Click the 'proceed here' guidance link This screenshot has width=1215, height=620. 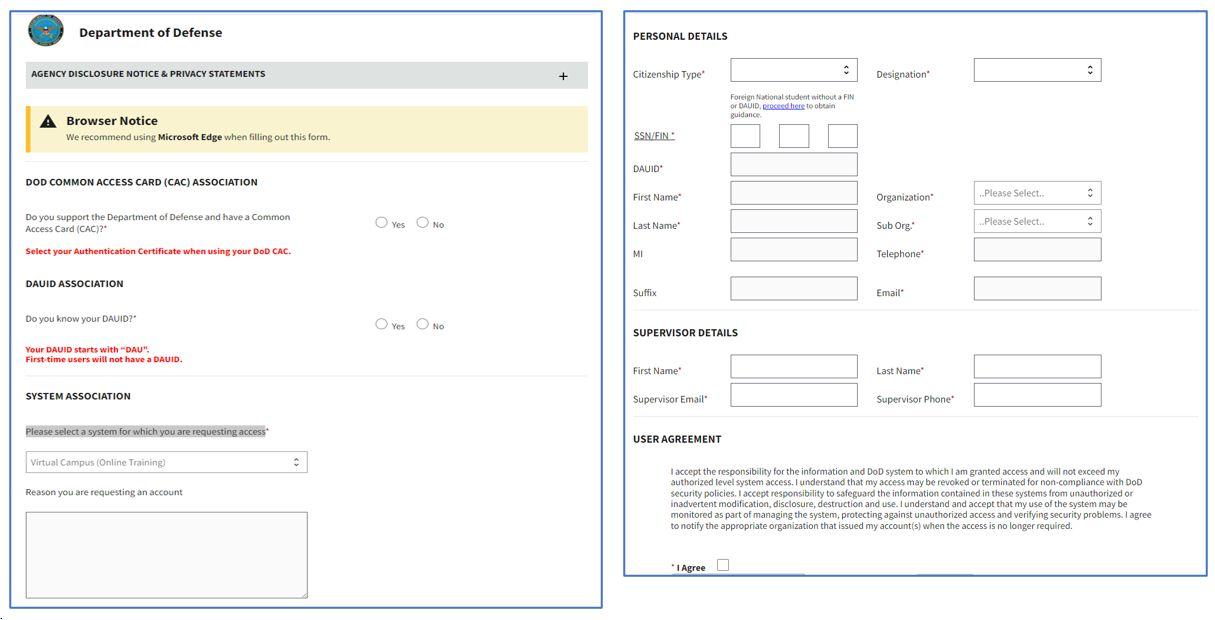[x=783, y=106]
